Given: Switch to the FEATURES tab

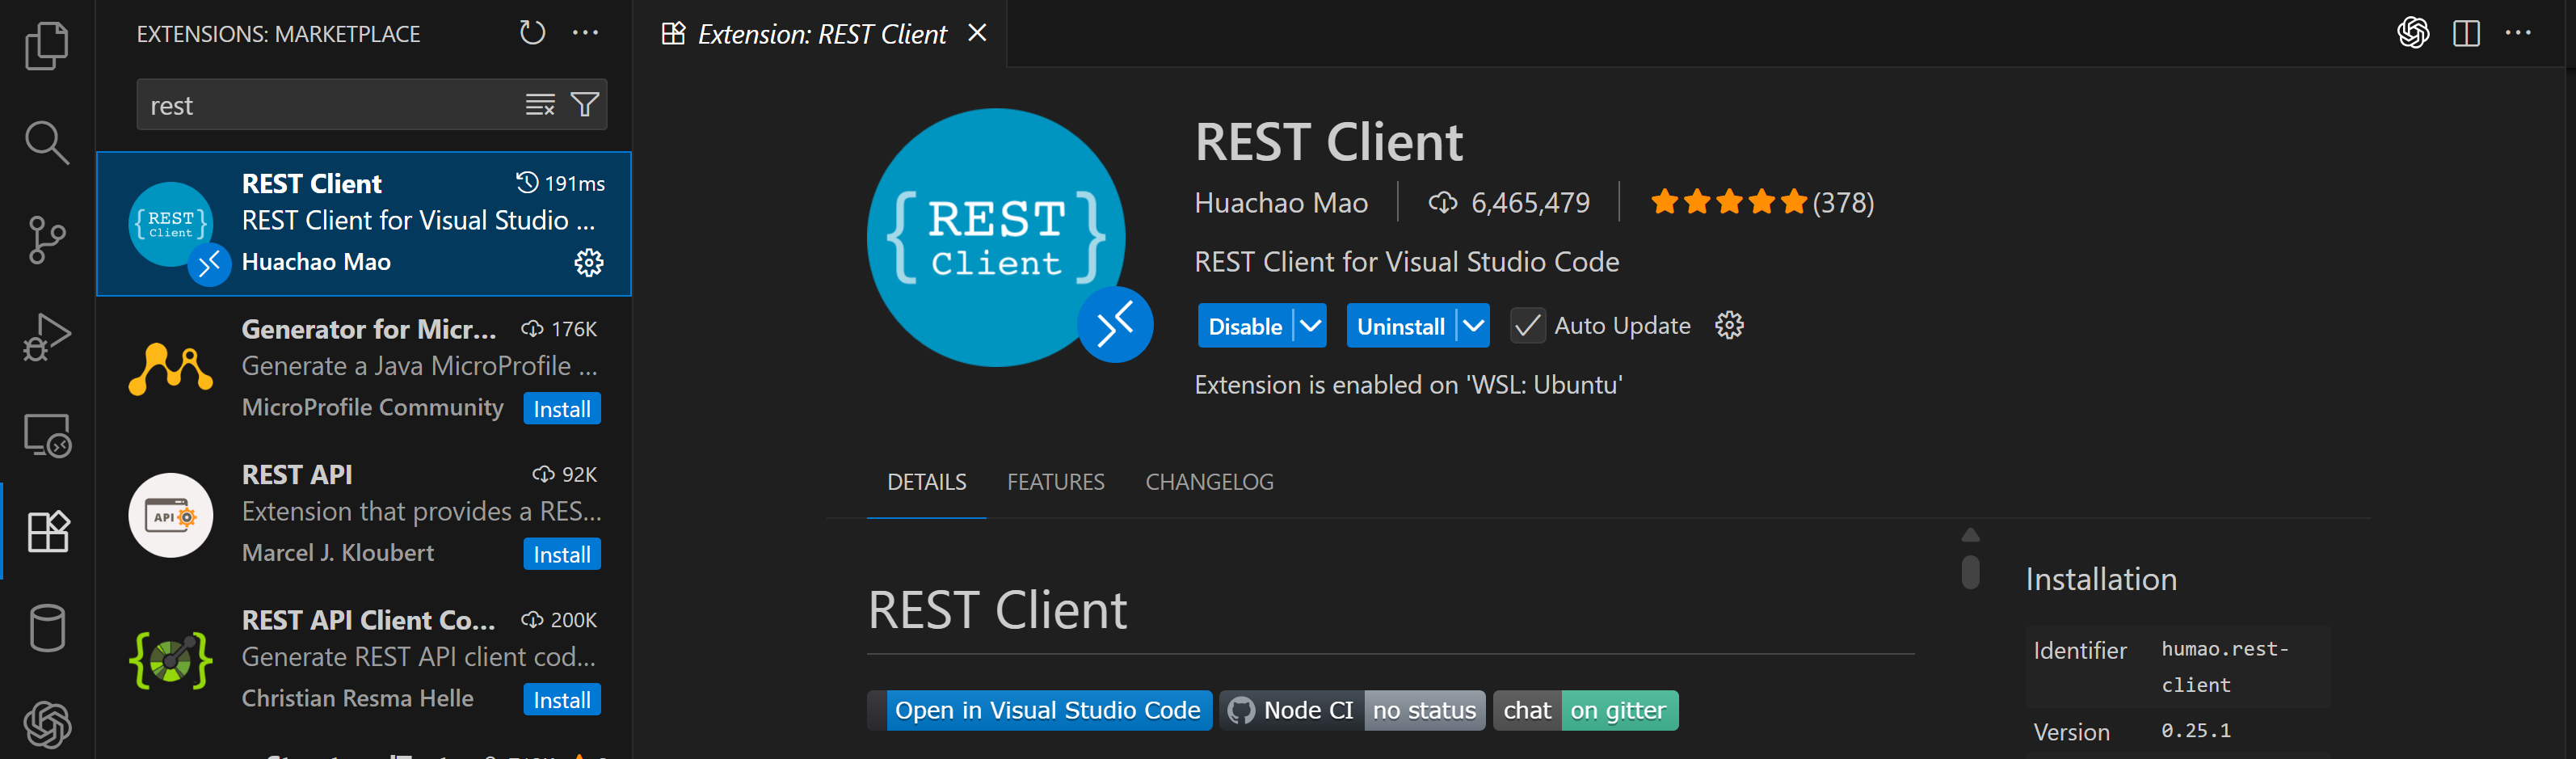Looking at the screenshot, I should [1055, 482].
